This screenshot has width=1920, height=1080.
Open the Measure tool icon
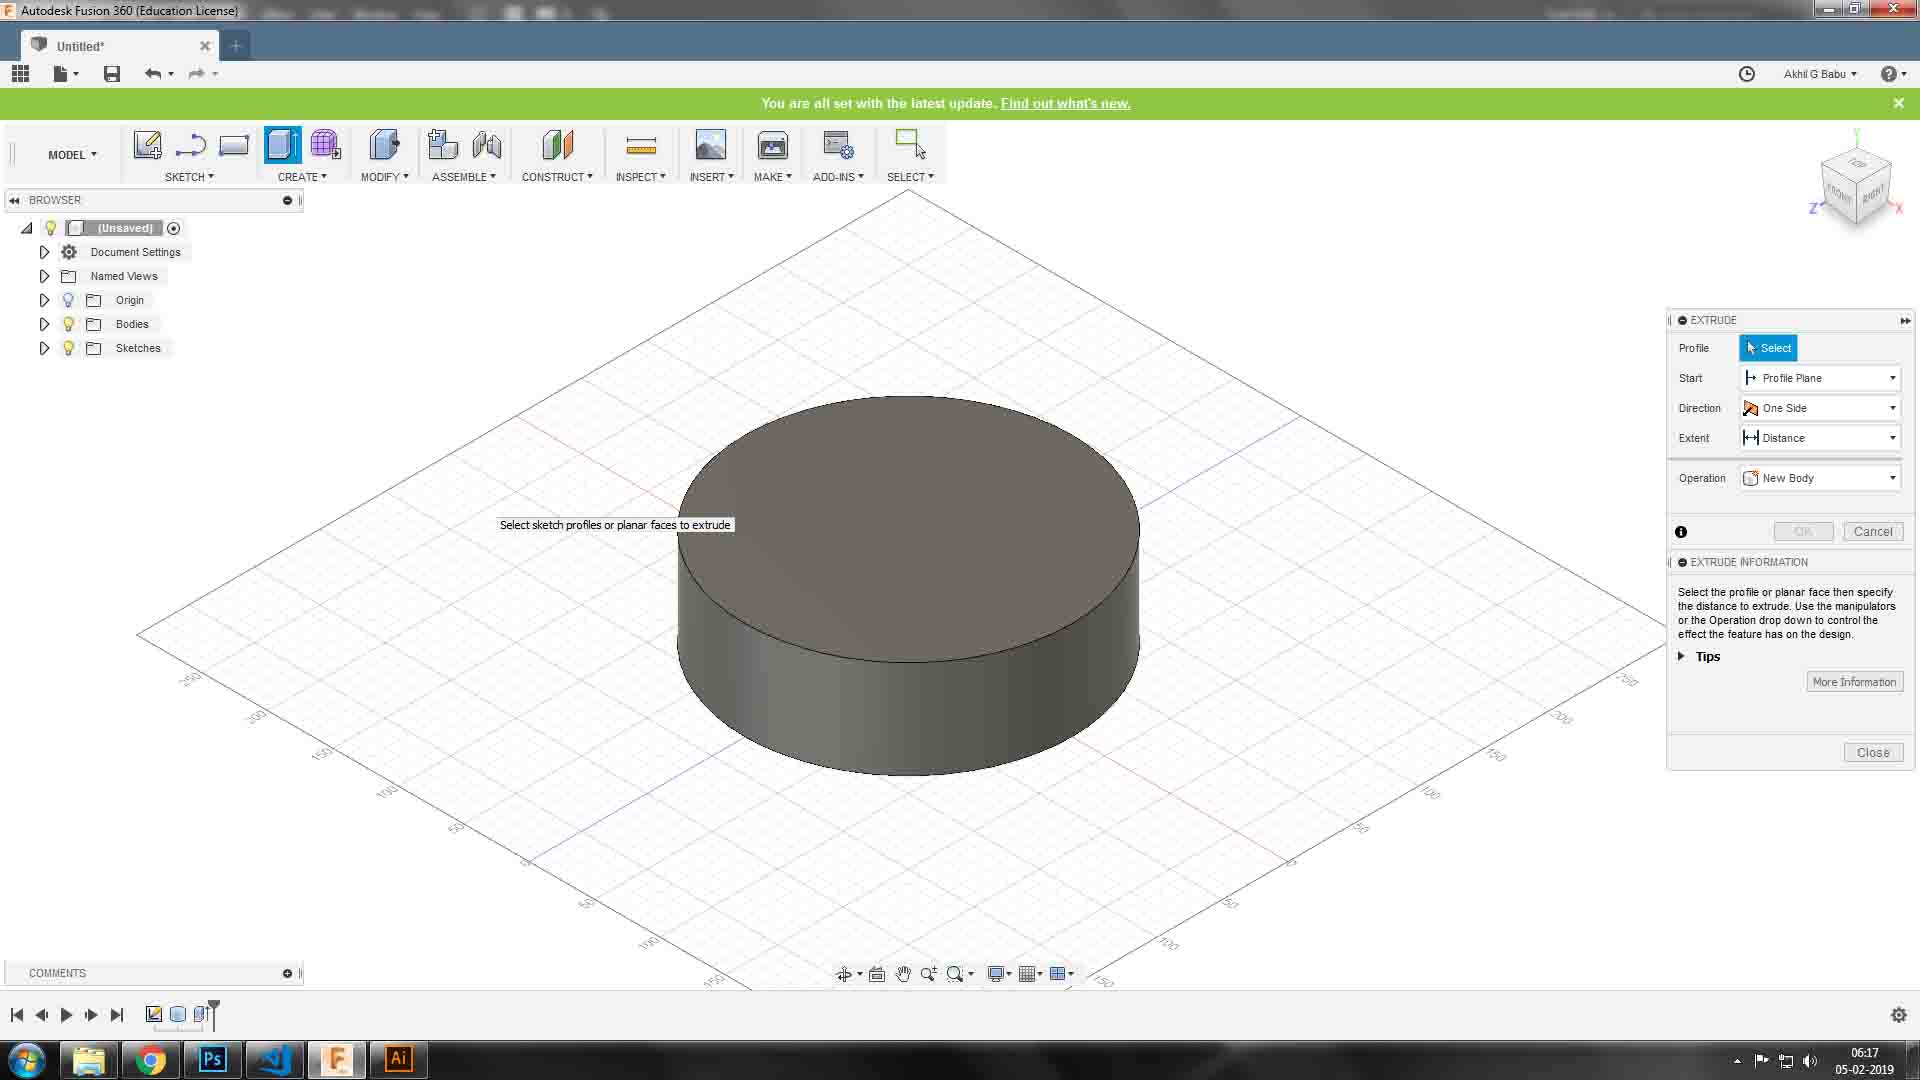tap(640, 147)
